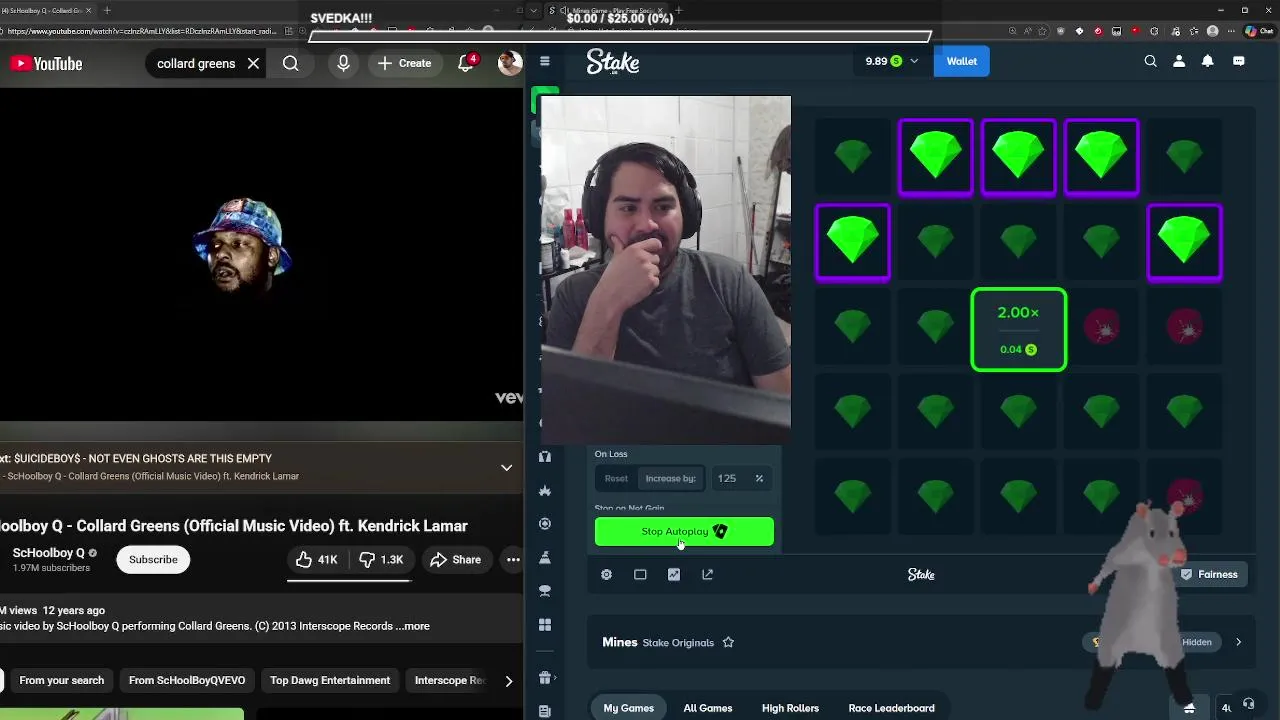Open the ScHoolboy Q channel name link
The height and width of the screenshot is (720, 1280).
(48, 553)
